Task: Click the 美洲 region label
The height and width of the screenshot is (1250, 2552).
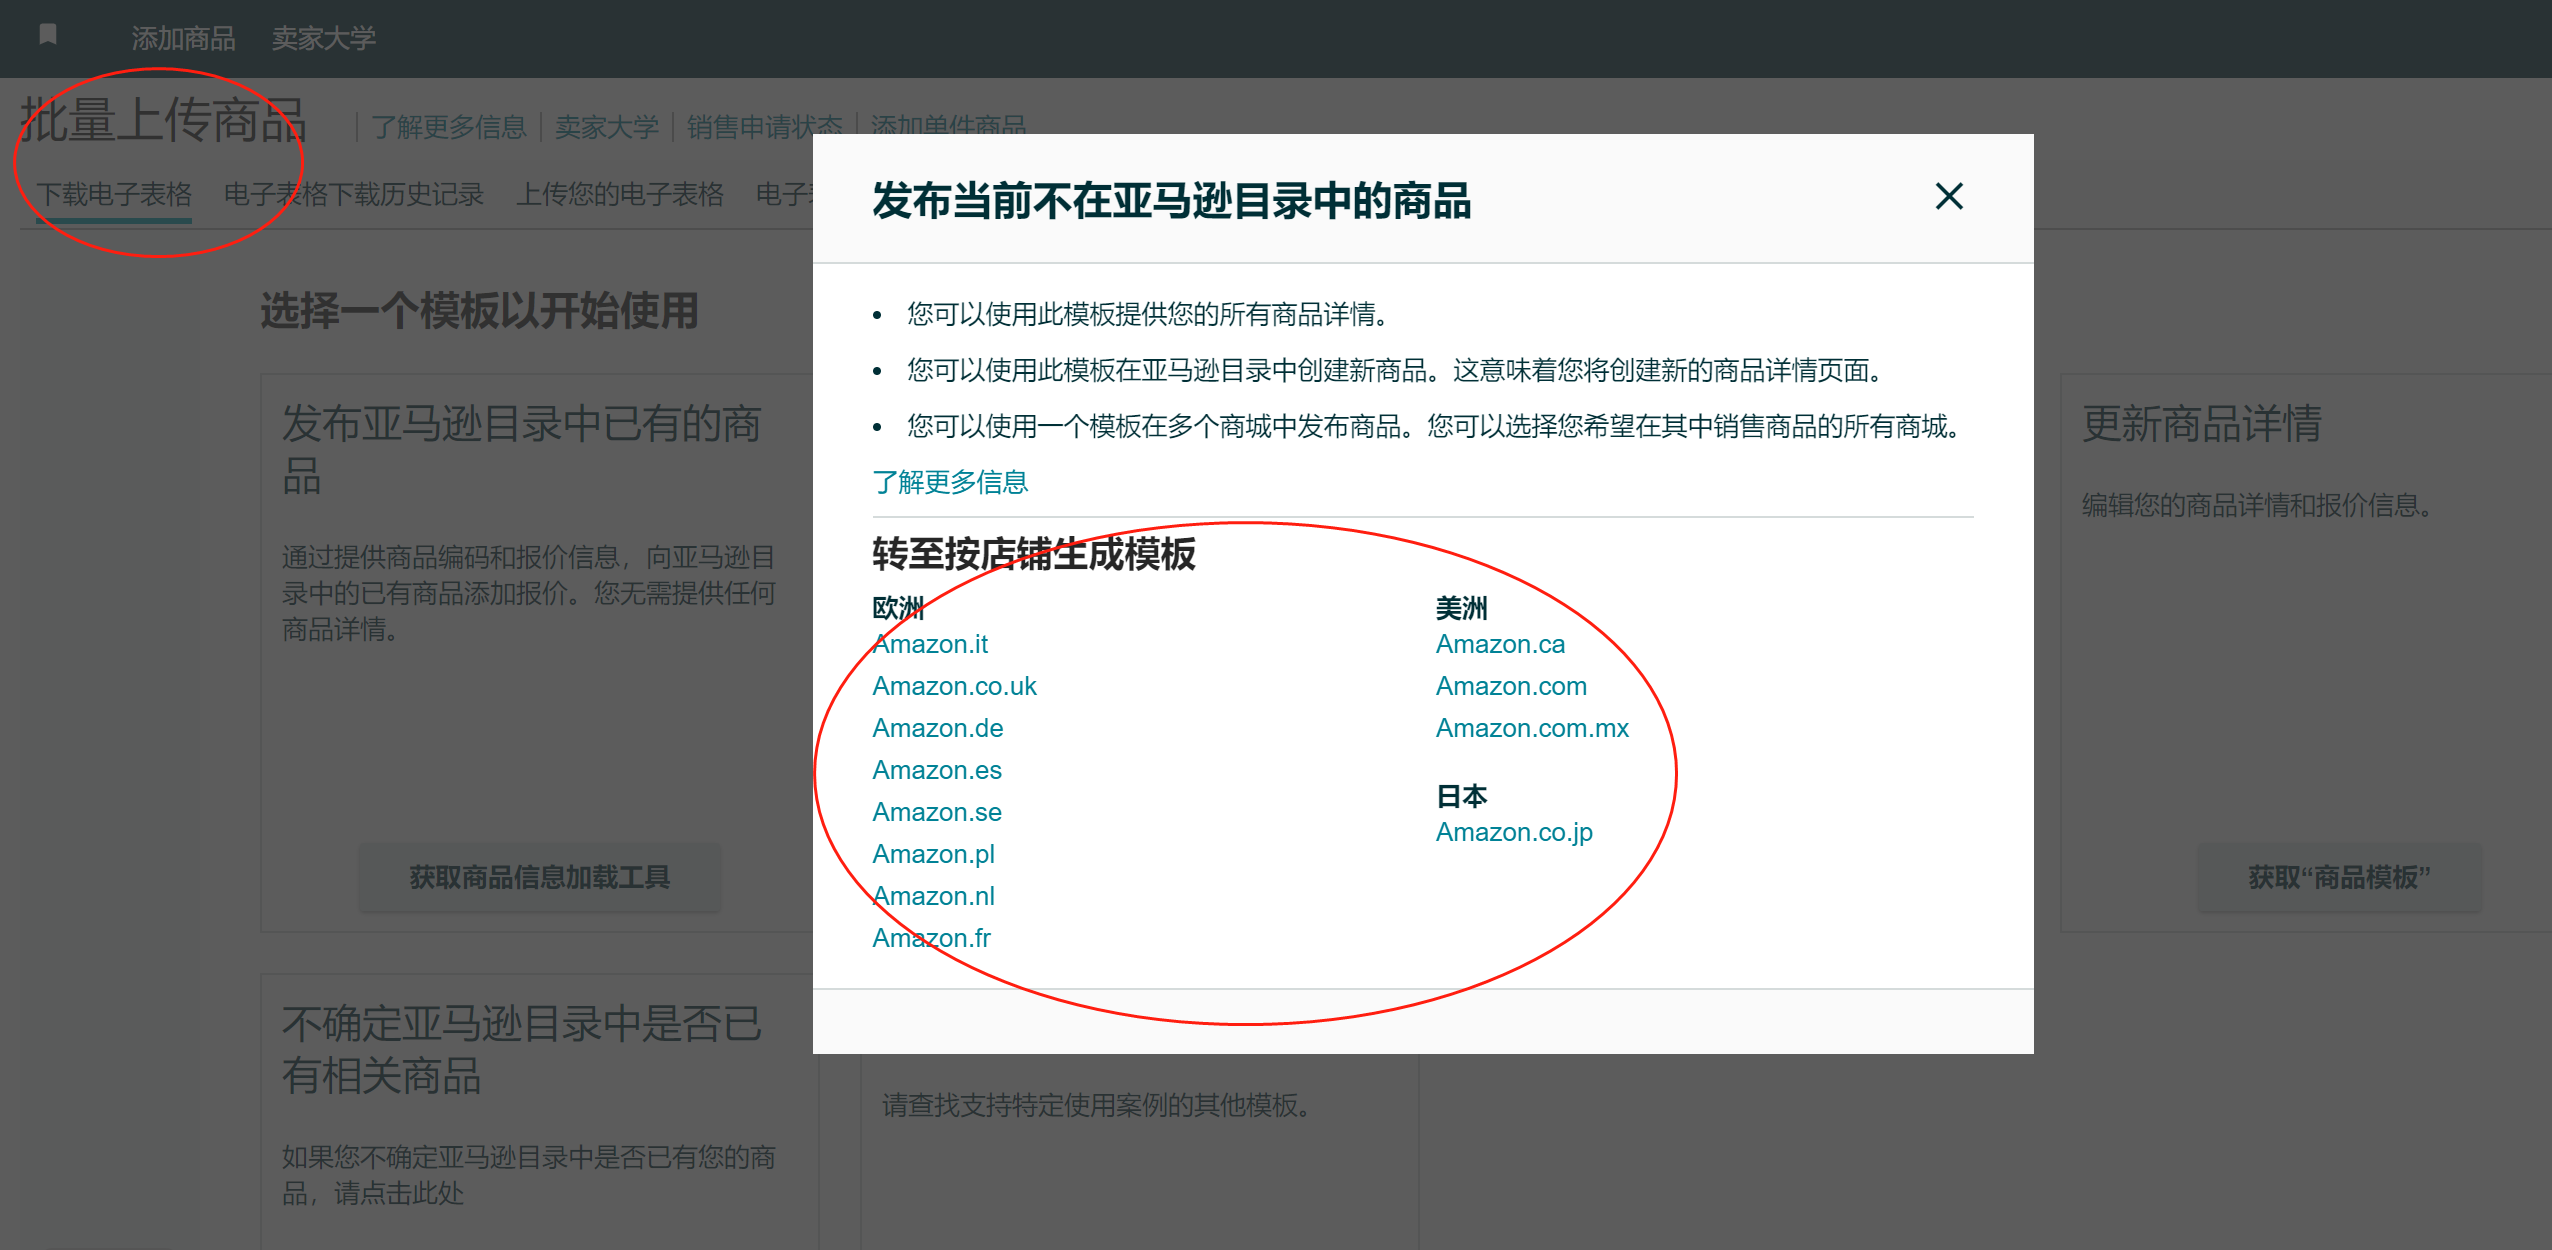Action: (x=1462, y=608)
